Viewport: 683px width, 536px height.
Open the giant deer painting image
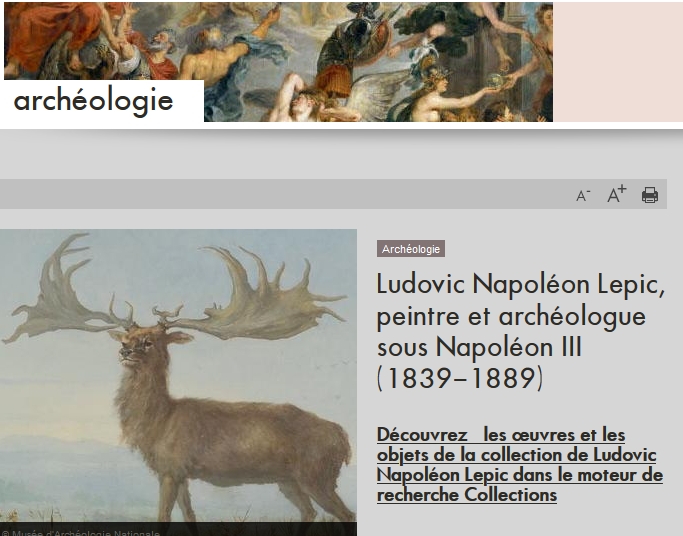178,377
